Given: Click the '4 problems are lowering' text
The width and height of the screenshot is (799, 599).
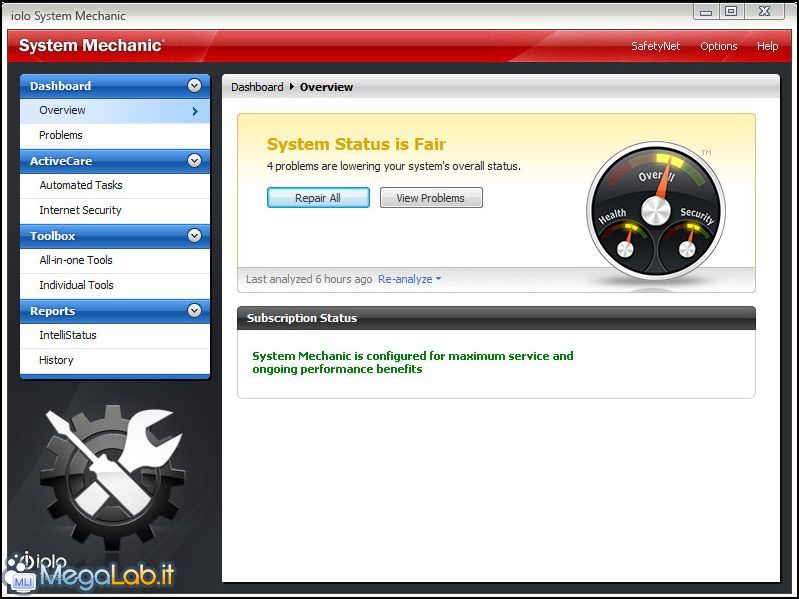Looking at the screenshot, I should pyautogui.click(x=393, y=166).
